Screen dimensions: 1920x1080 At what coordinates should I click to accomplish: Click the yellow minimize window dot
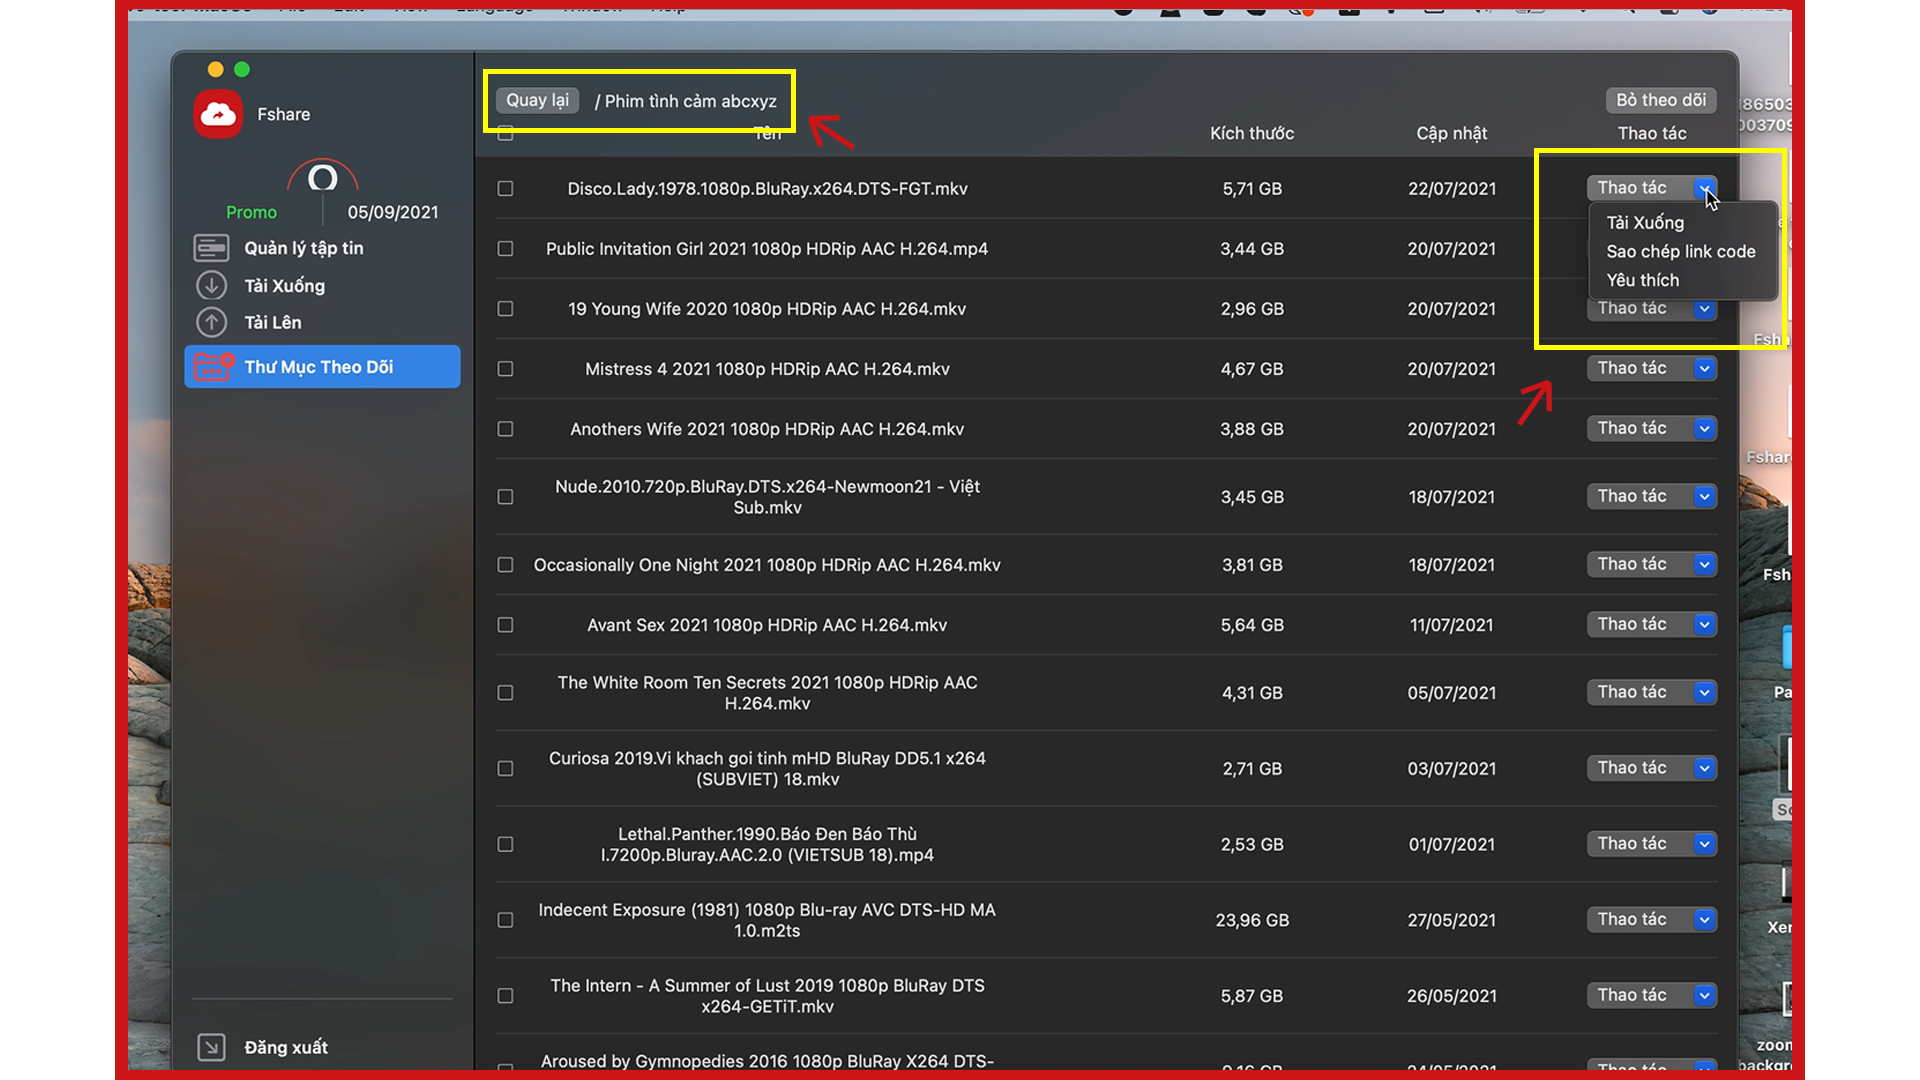tap(215, 69)
